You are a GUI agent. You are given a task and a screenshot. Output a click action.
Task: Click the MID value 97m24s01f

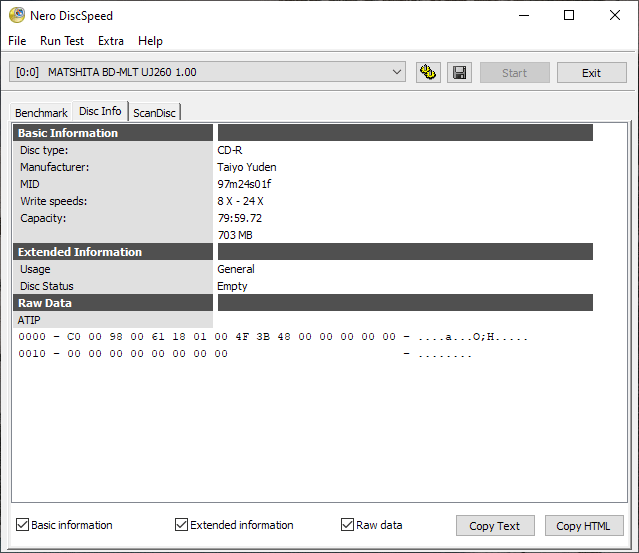click(x=244, y=184)
